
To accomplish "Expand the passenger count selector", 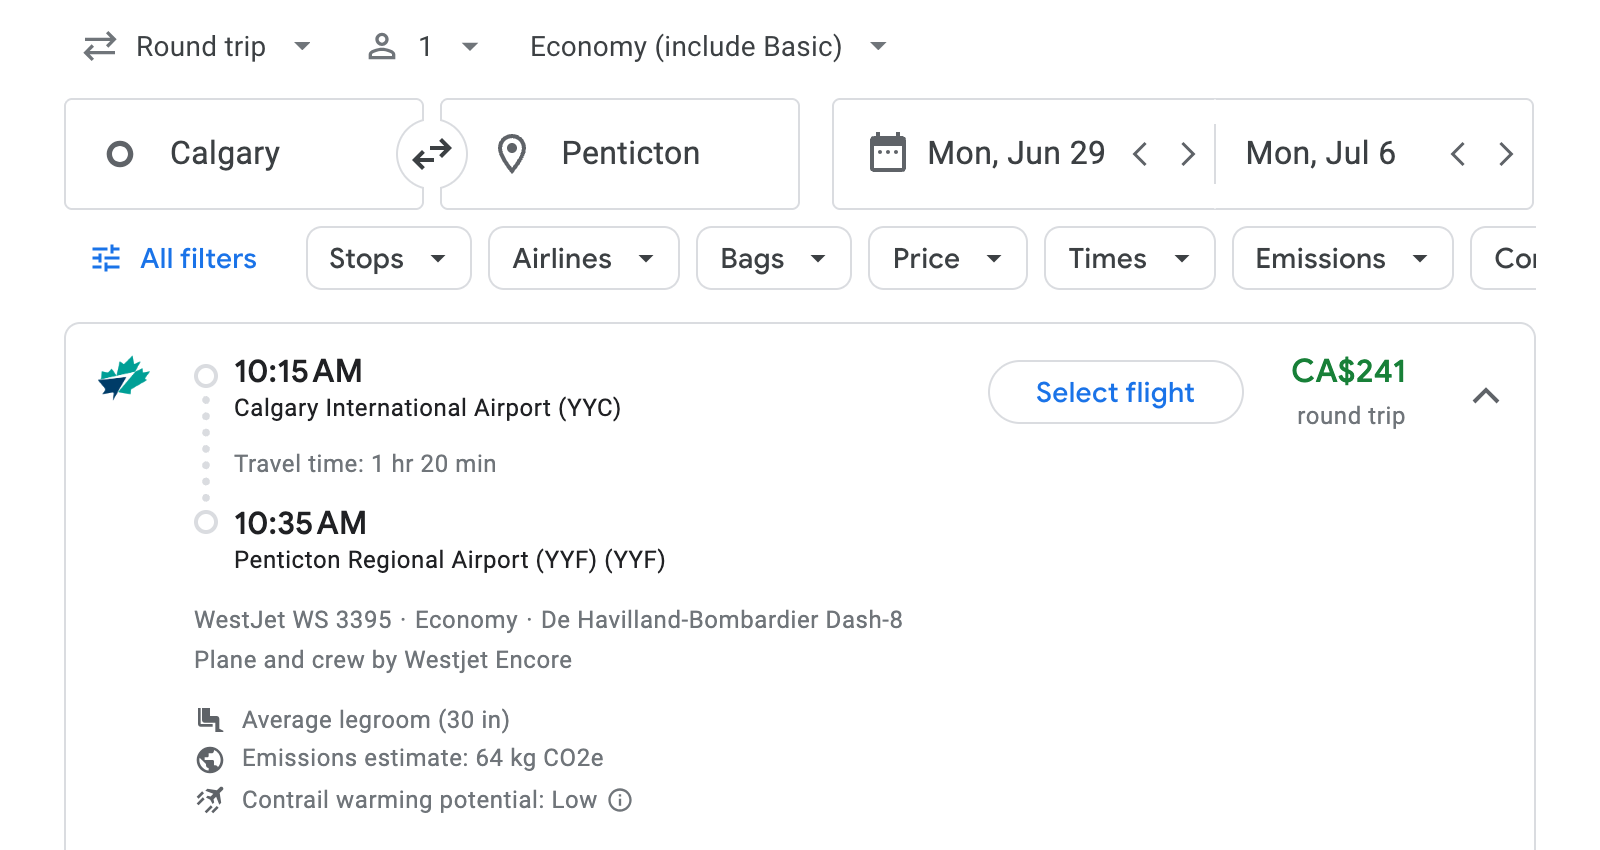I will point(468,46).
